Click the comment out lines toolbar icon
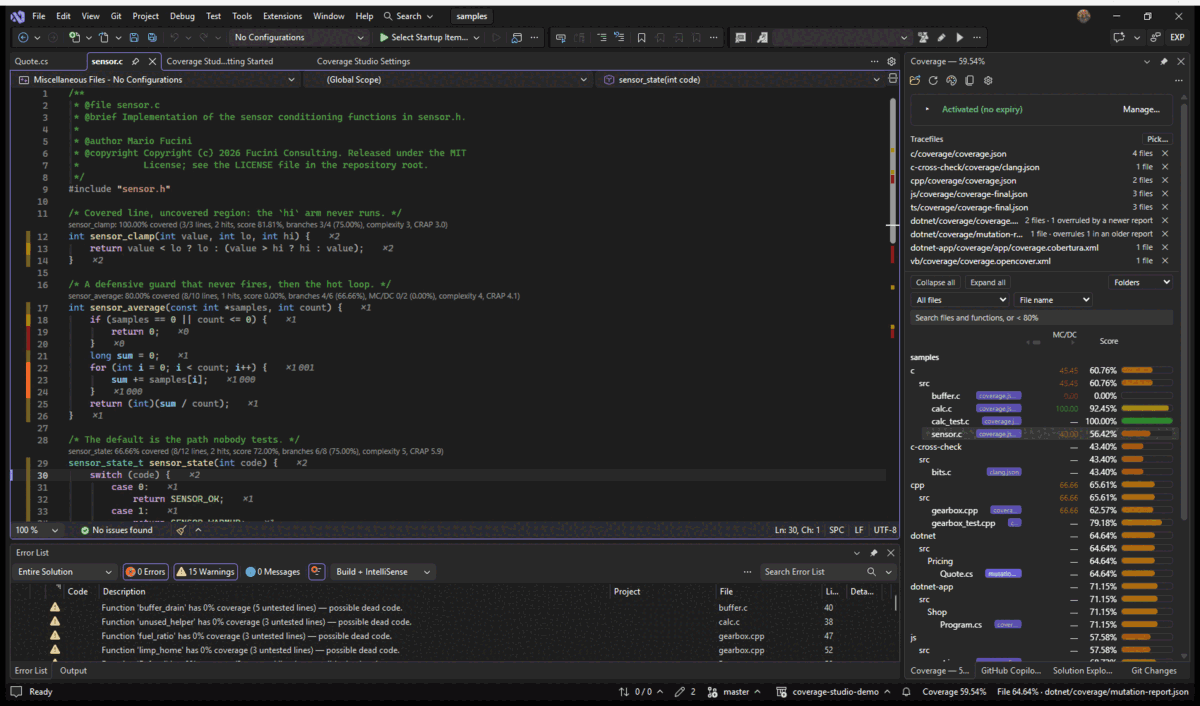The image size is (1200, 706). pyautogui.click(x=601, y=37)
